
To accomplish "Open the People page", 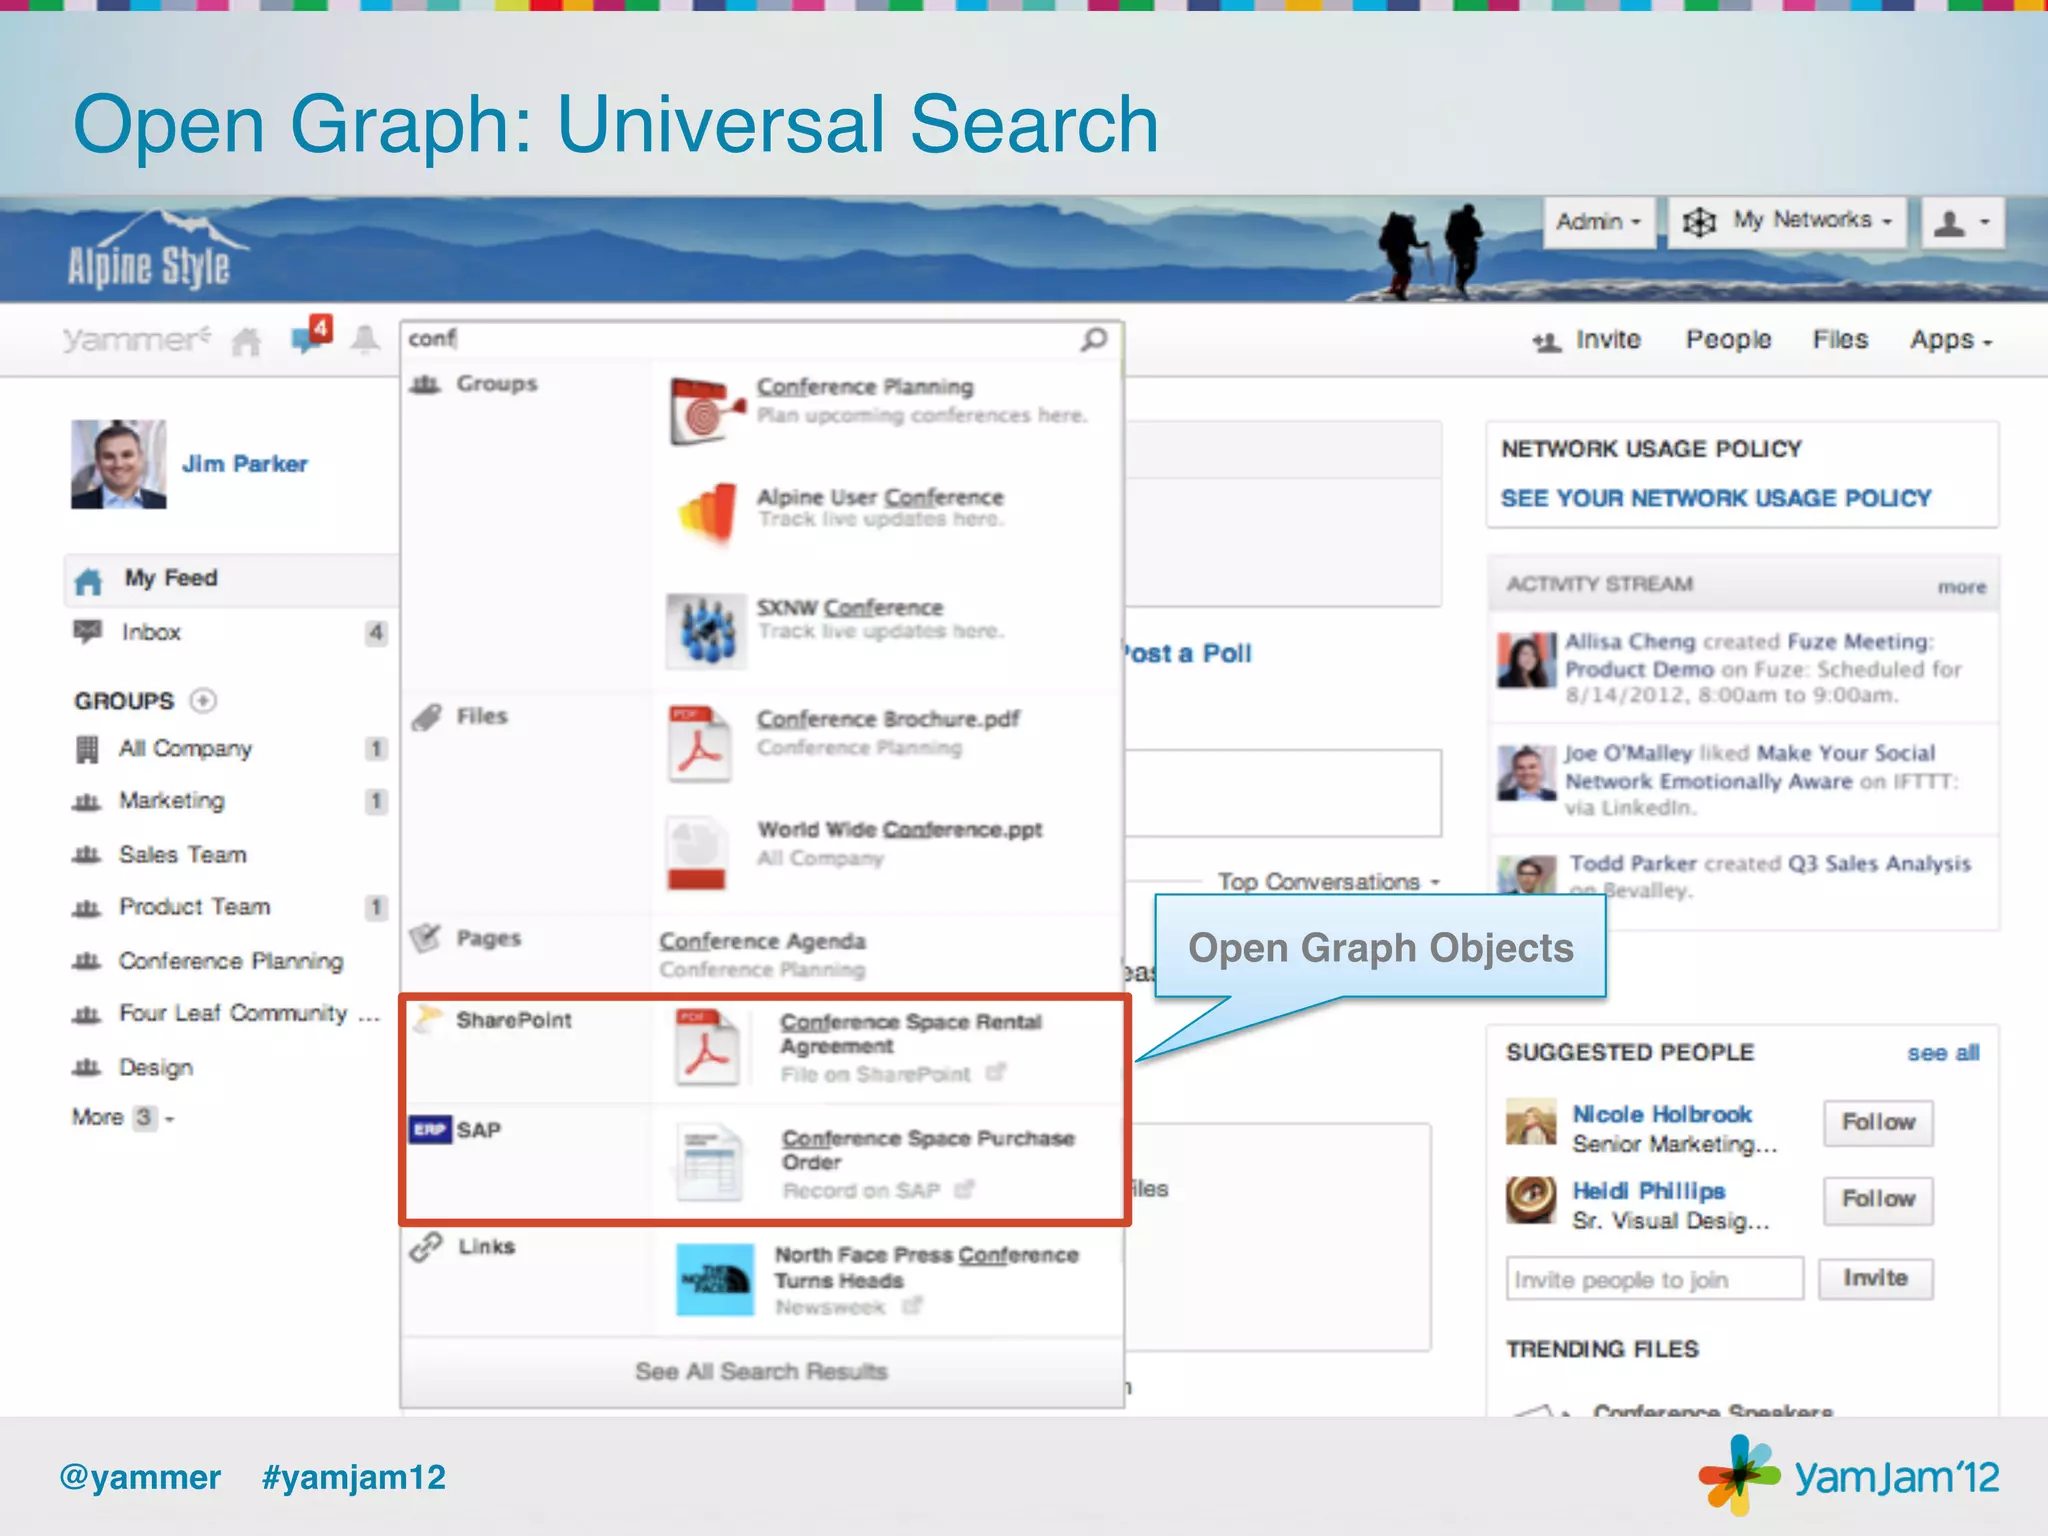I will 1728,340.
